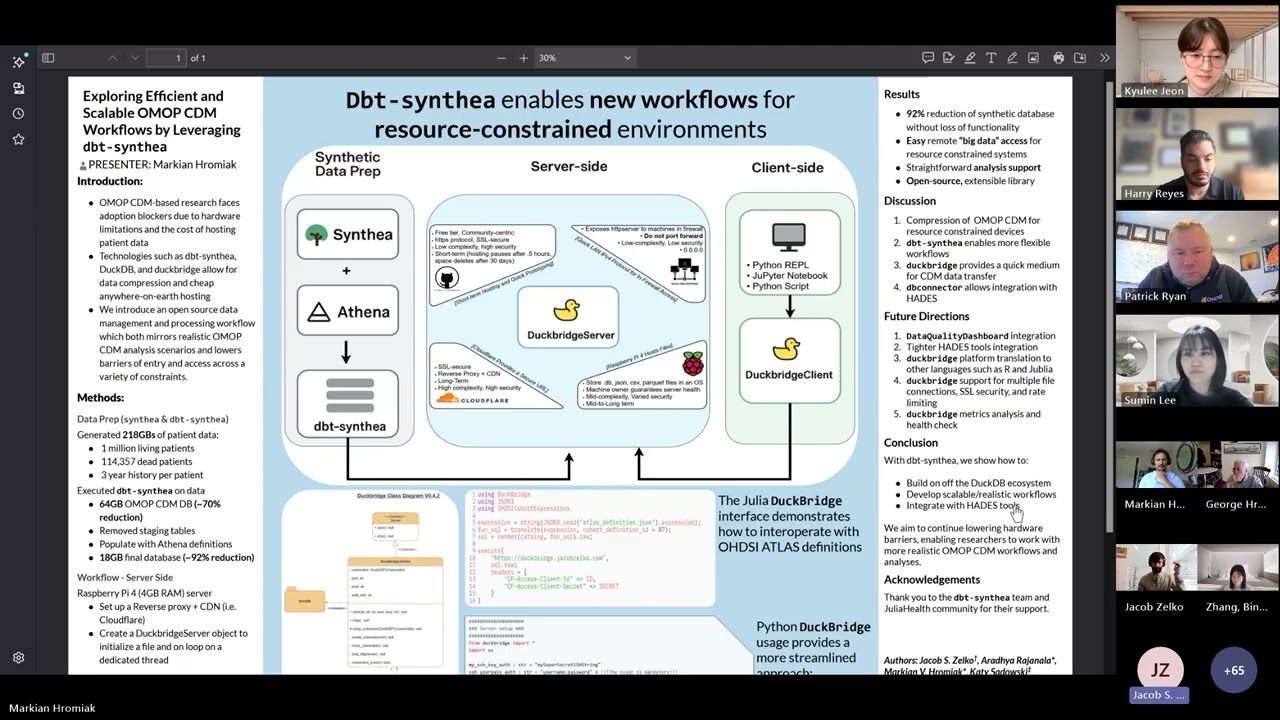Select Jacob Zelko's video tile
The width and height of the screenshot is (1280, 720).
pos(1156,581)
